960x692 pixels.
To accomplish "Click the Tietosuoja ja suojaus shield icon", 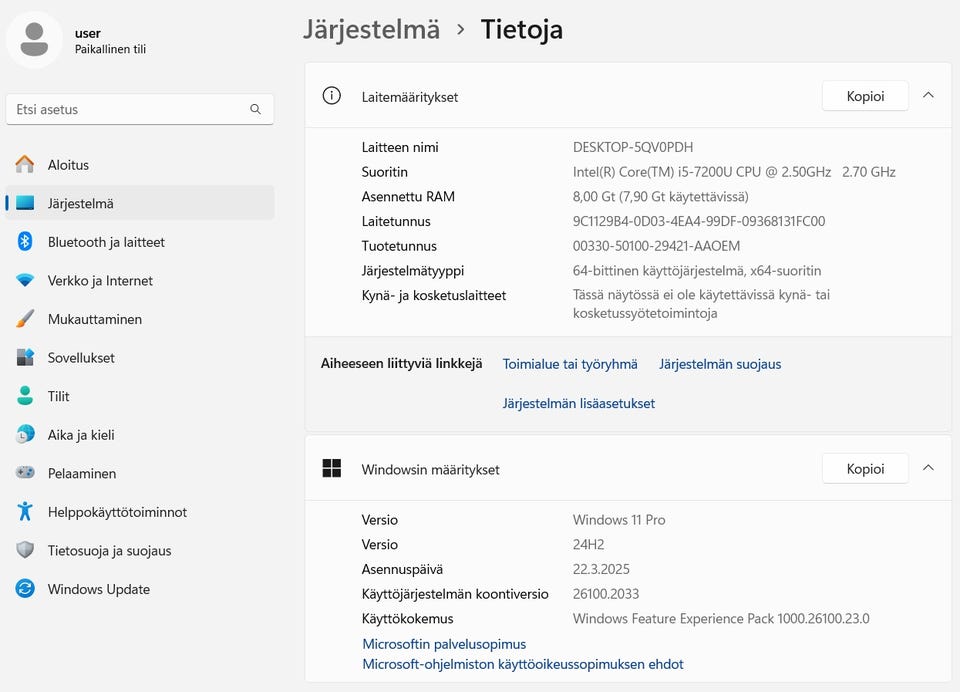I will pyautogui.click(x=25, y=551).
